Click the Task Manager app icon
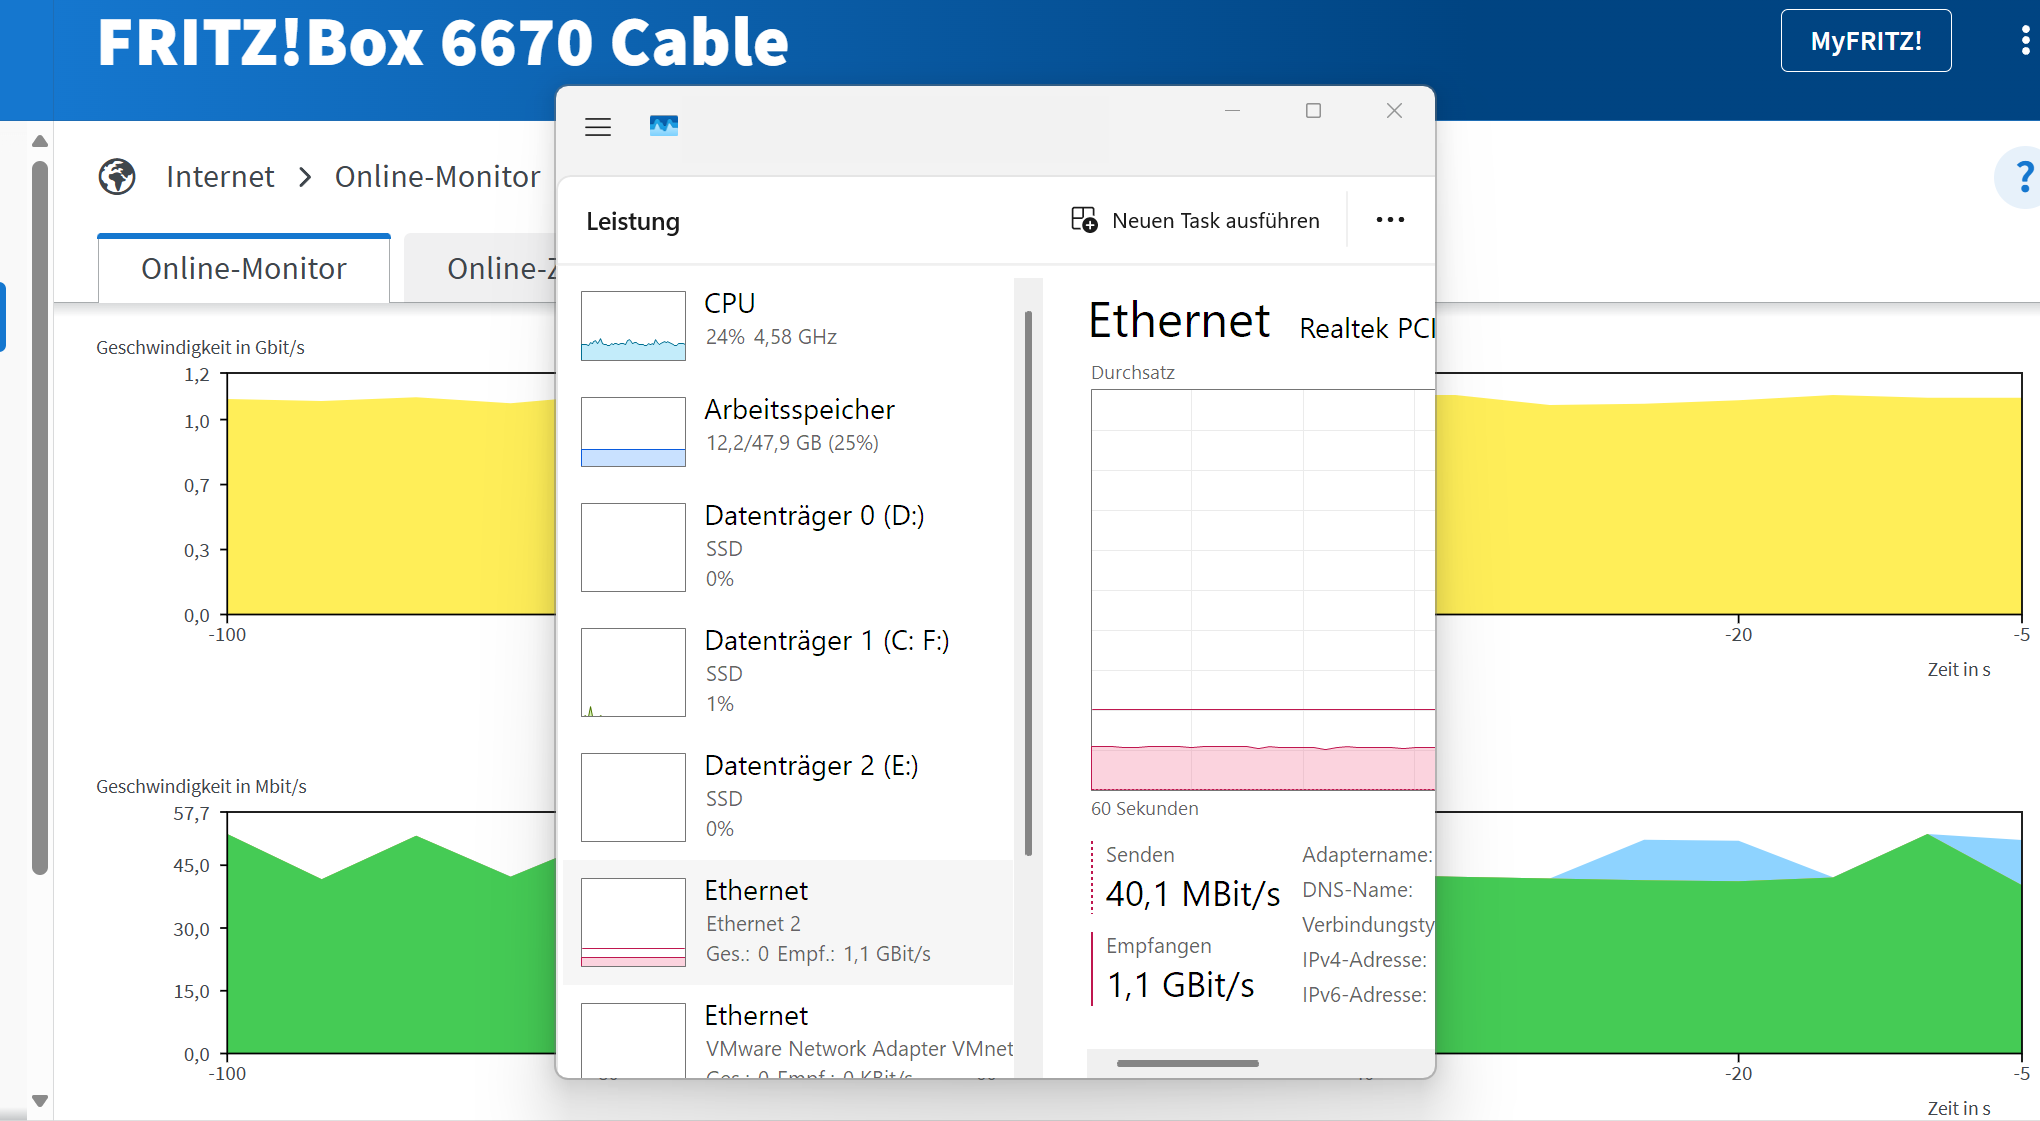2040x1121 pixels. (x=664, y=126)
